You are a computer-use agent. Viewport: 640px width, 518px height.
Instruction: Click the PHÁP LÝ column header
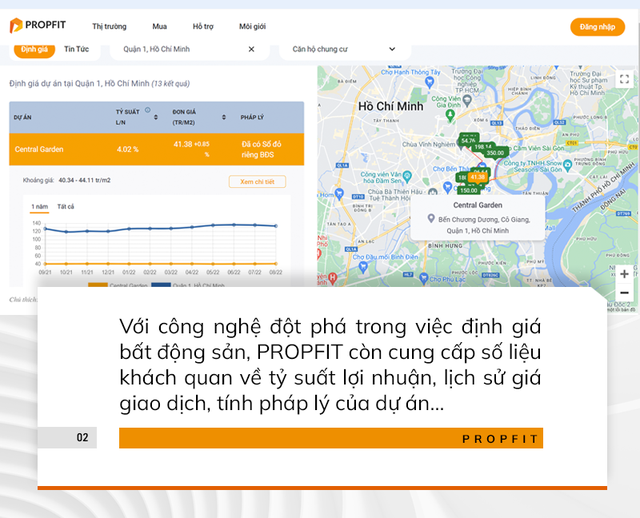252,117
